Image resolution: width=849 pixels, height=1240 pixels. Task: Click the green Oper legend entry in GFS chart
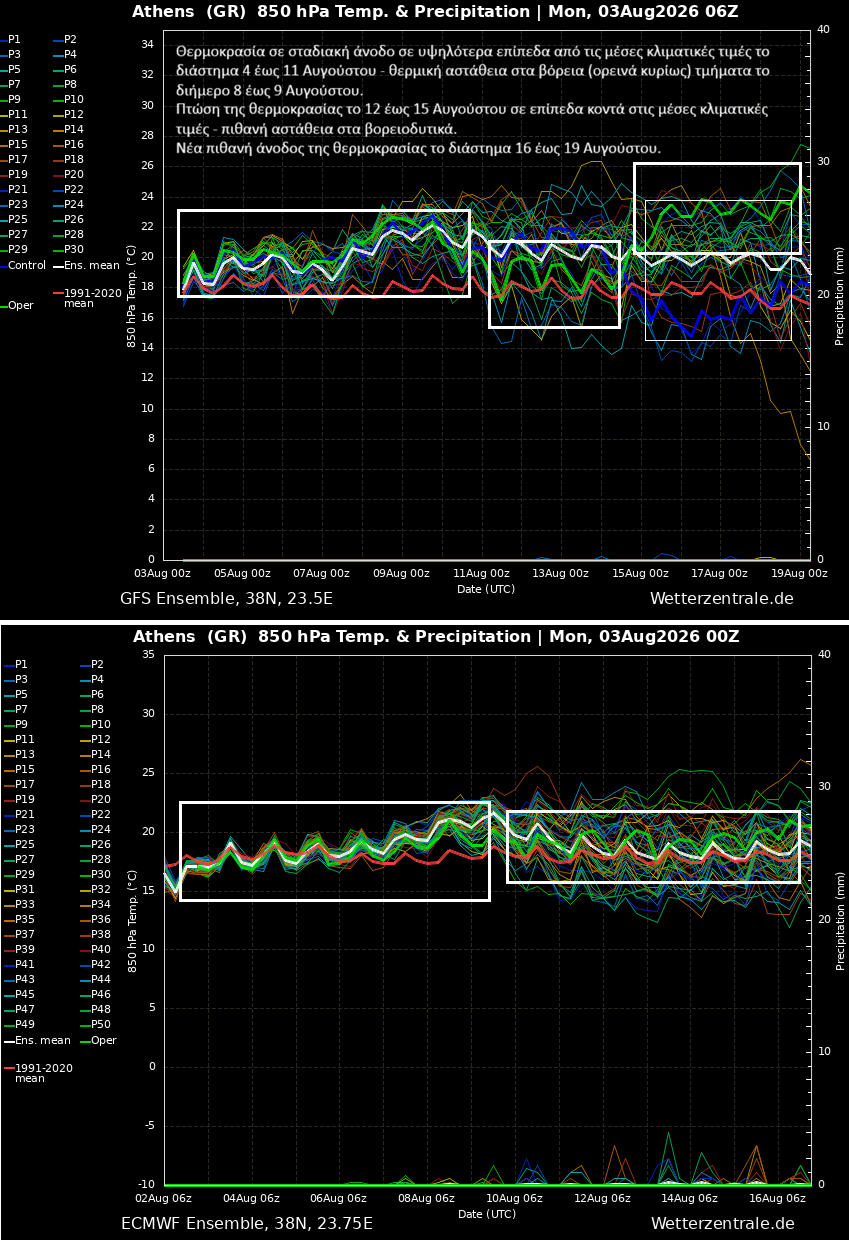coord(17,306)
